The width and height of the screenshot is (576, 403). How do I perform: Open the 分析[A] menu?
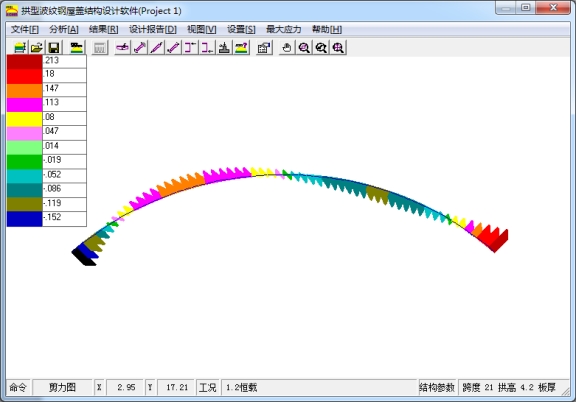(64, 29)
